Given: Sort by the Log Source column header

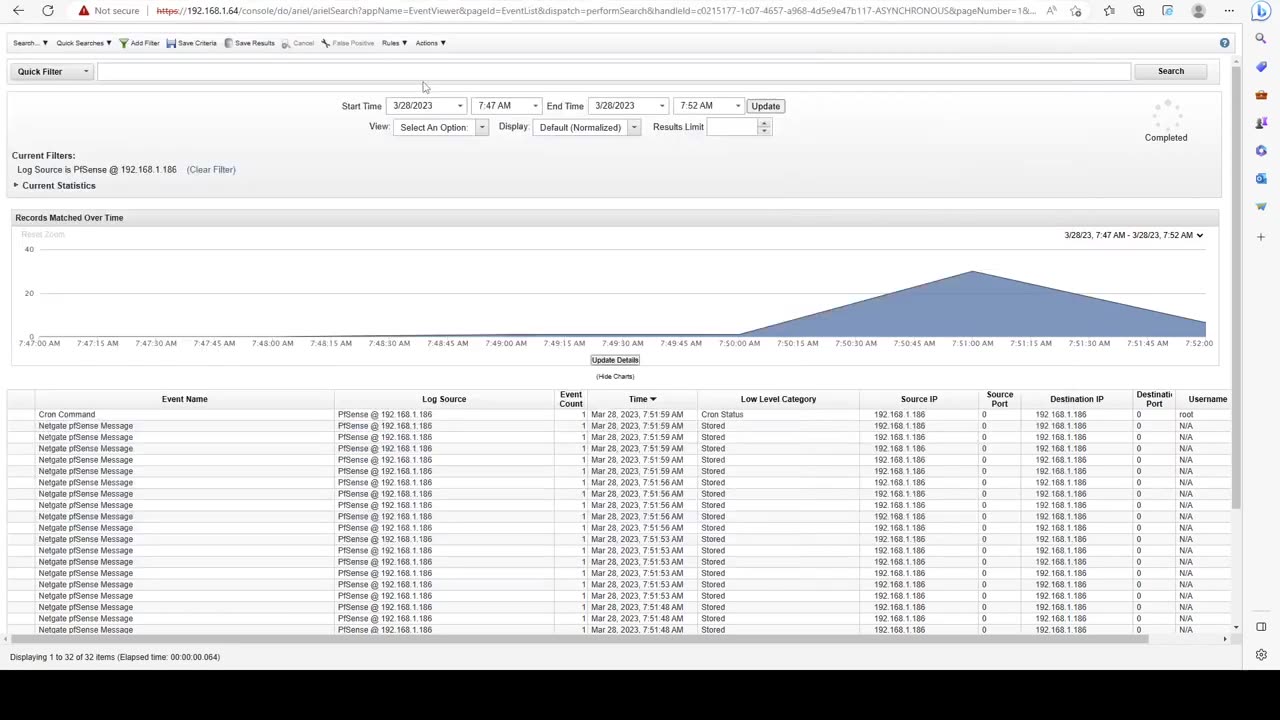Looking at the screenshot, I should pos(444,399).
